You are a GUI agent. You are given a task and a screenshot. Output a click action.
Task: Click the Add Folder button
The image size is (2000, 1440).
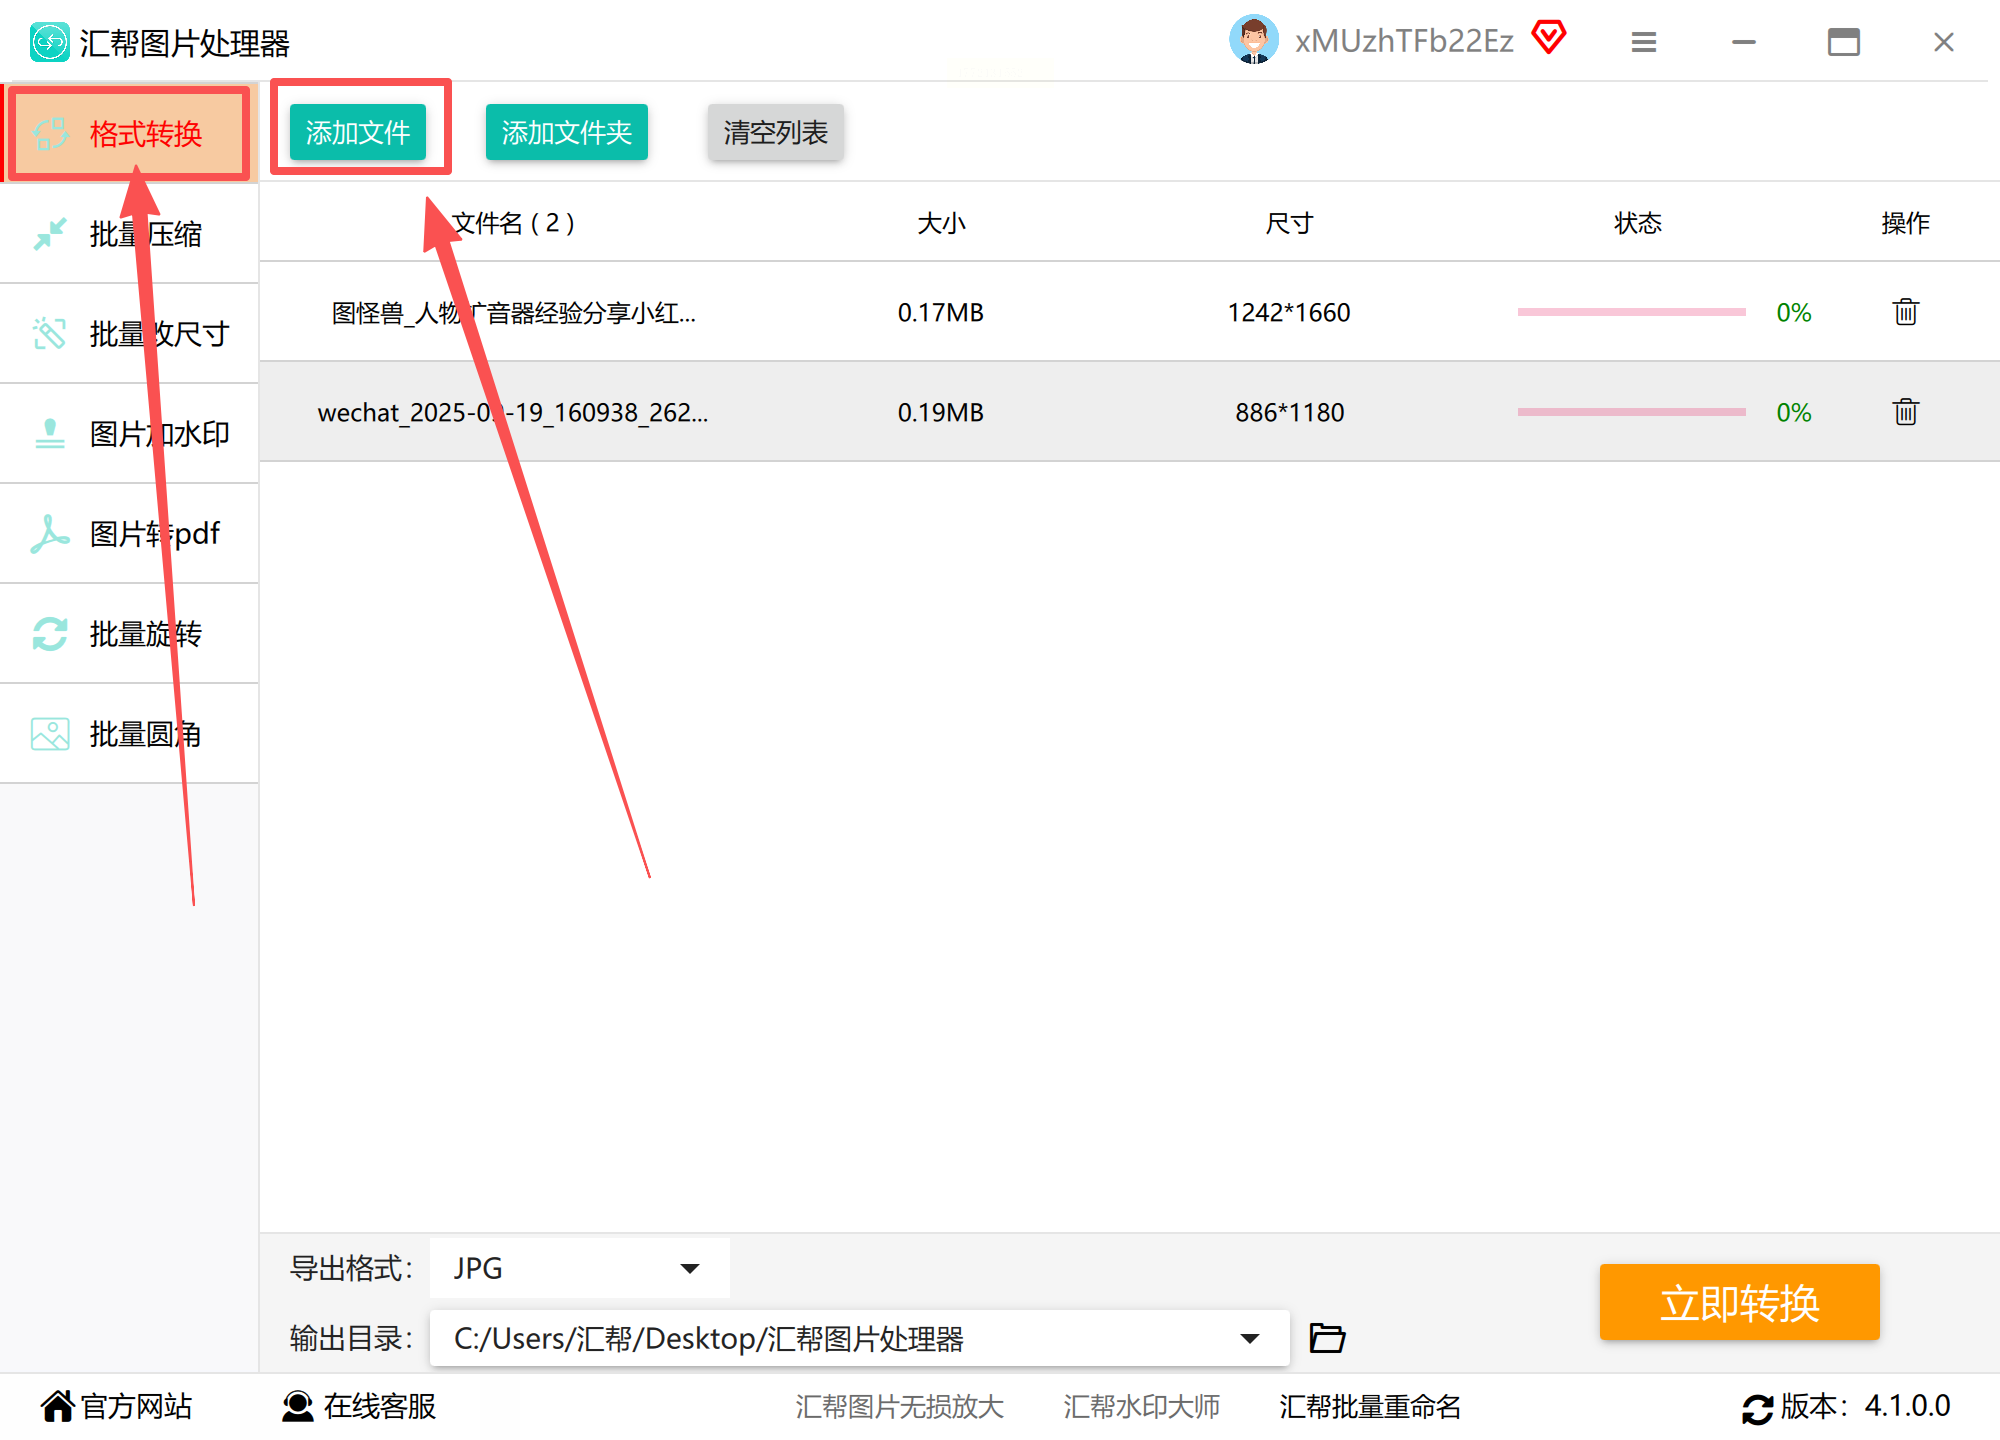click(x=566, y=132)
